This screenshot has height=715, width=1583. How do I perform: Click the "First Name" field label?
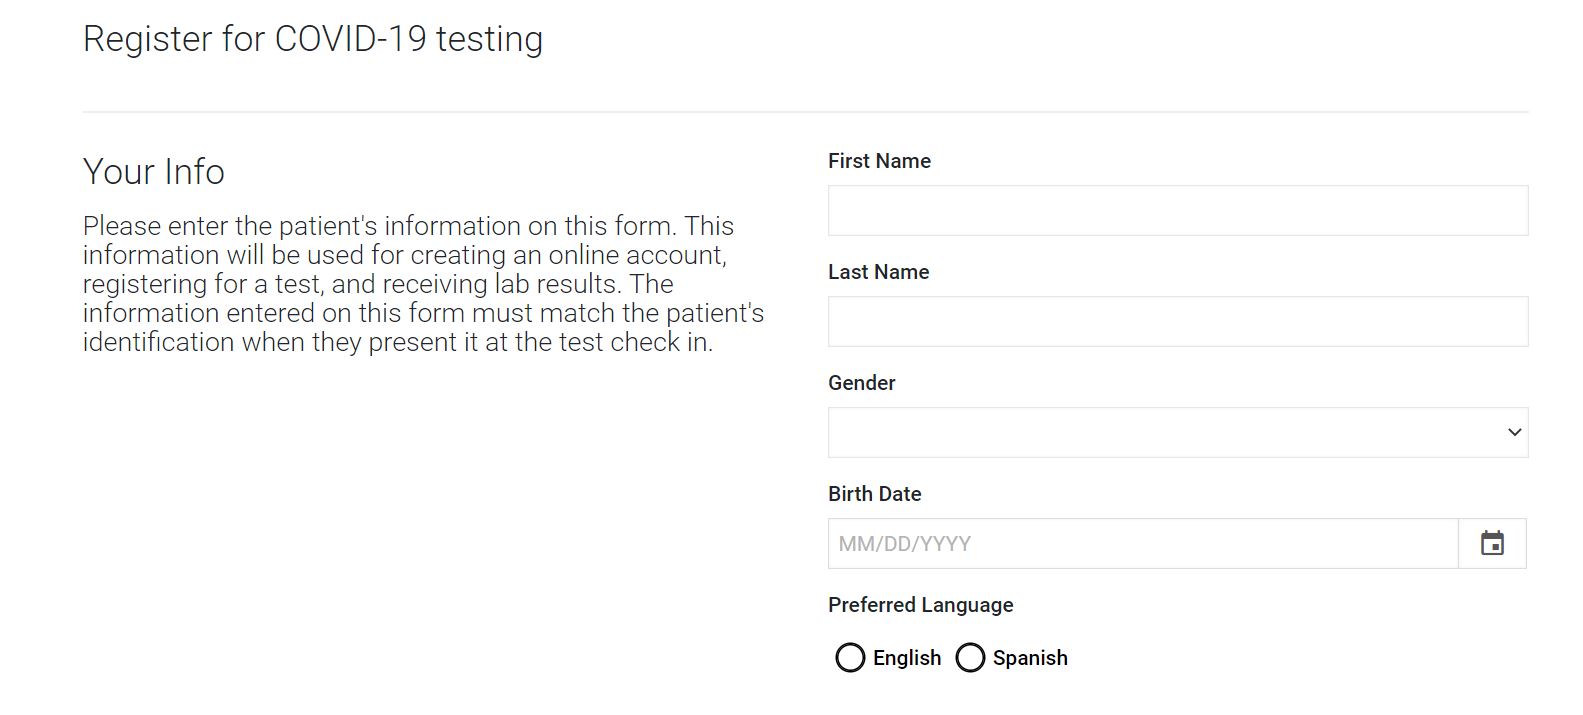(x=879, y=161)
